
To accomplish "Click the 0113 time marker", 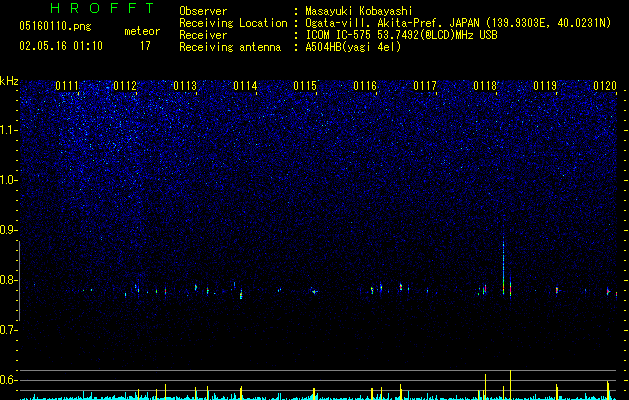I will pyautogui.click(x=185, y=86).
